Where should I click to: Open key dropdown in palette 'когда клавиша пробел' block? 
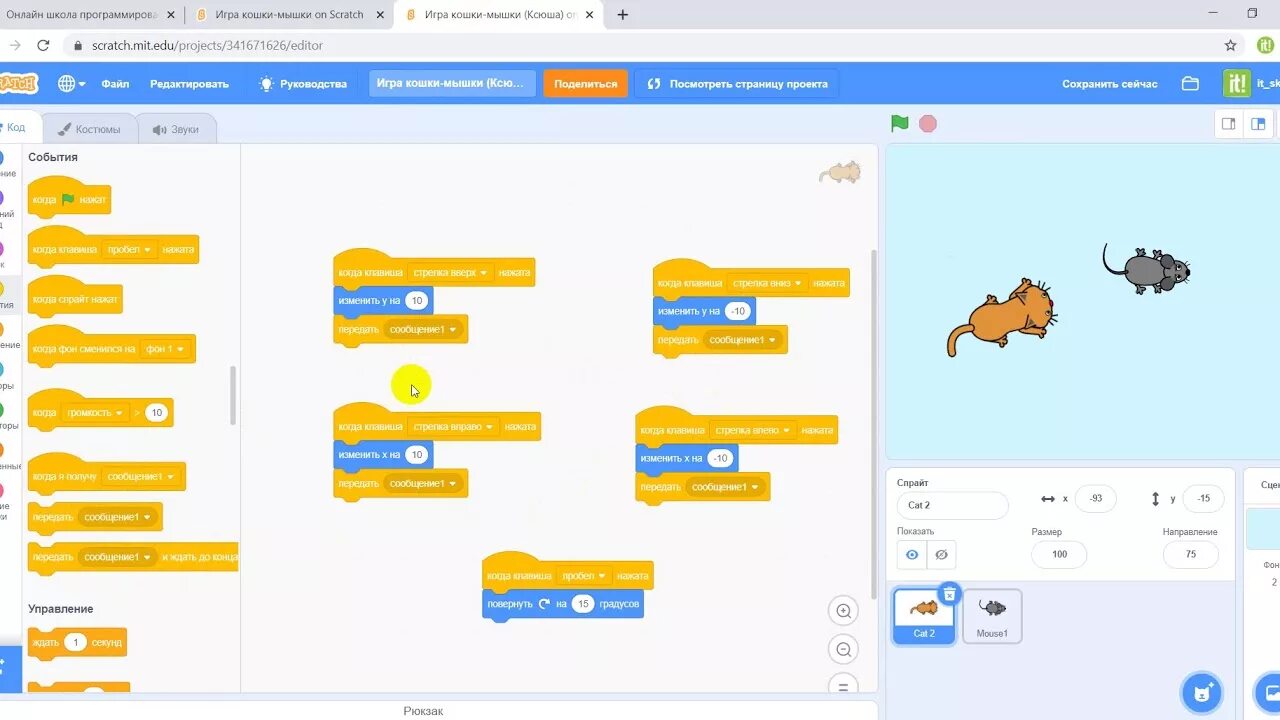point(129,249)
